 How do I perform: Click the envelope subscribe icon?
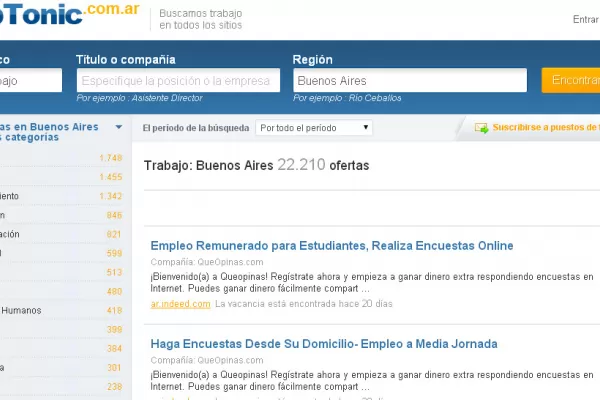pyautogui.click(x=481, y=128)
